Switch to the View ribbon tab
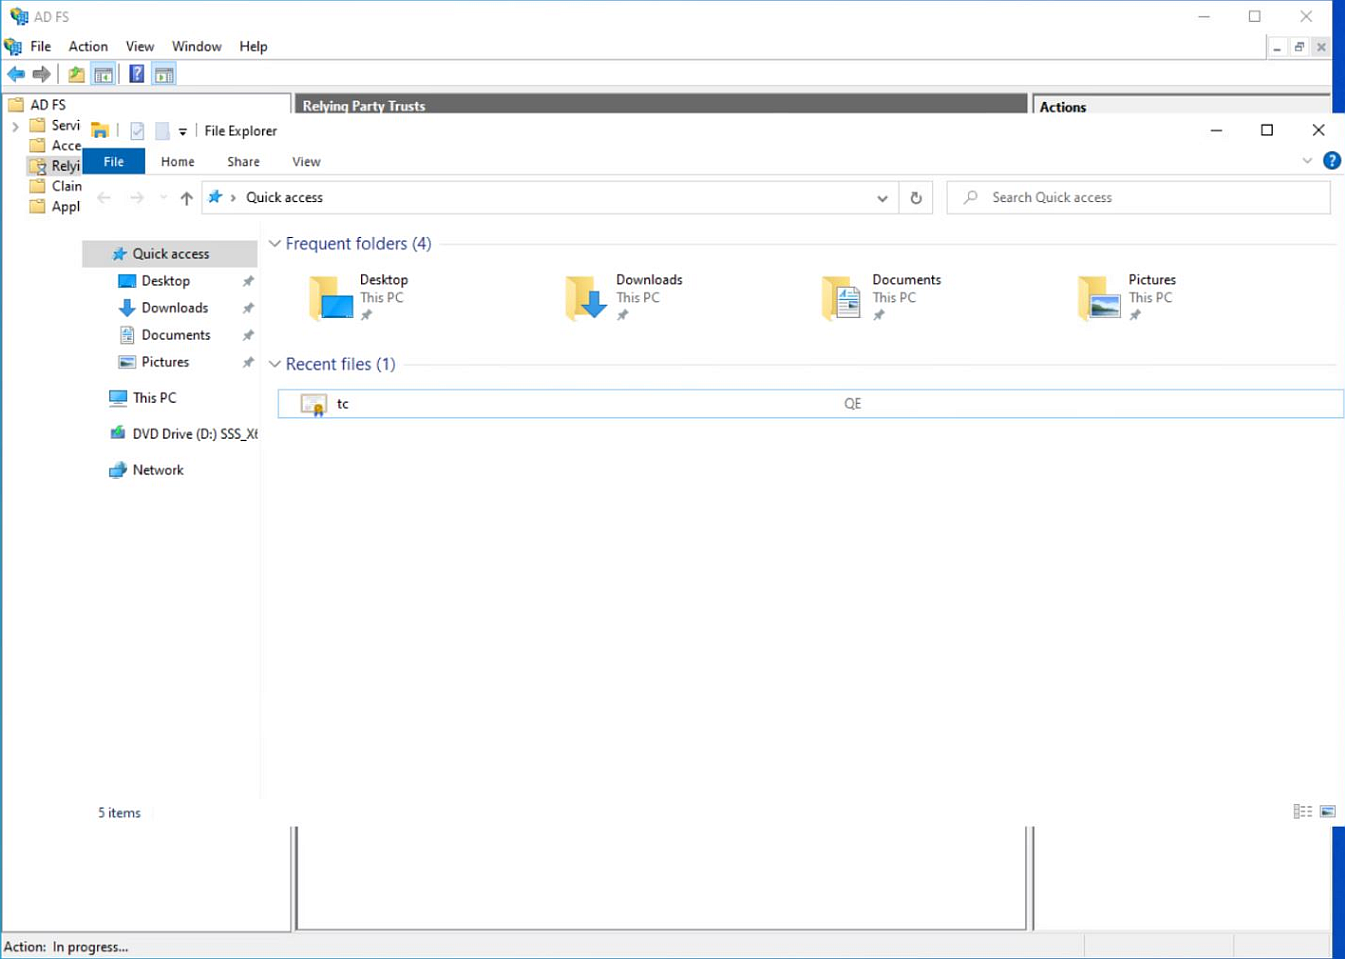Viewport: 1345px width, 959px height. [x=305, y=161]
